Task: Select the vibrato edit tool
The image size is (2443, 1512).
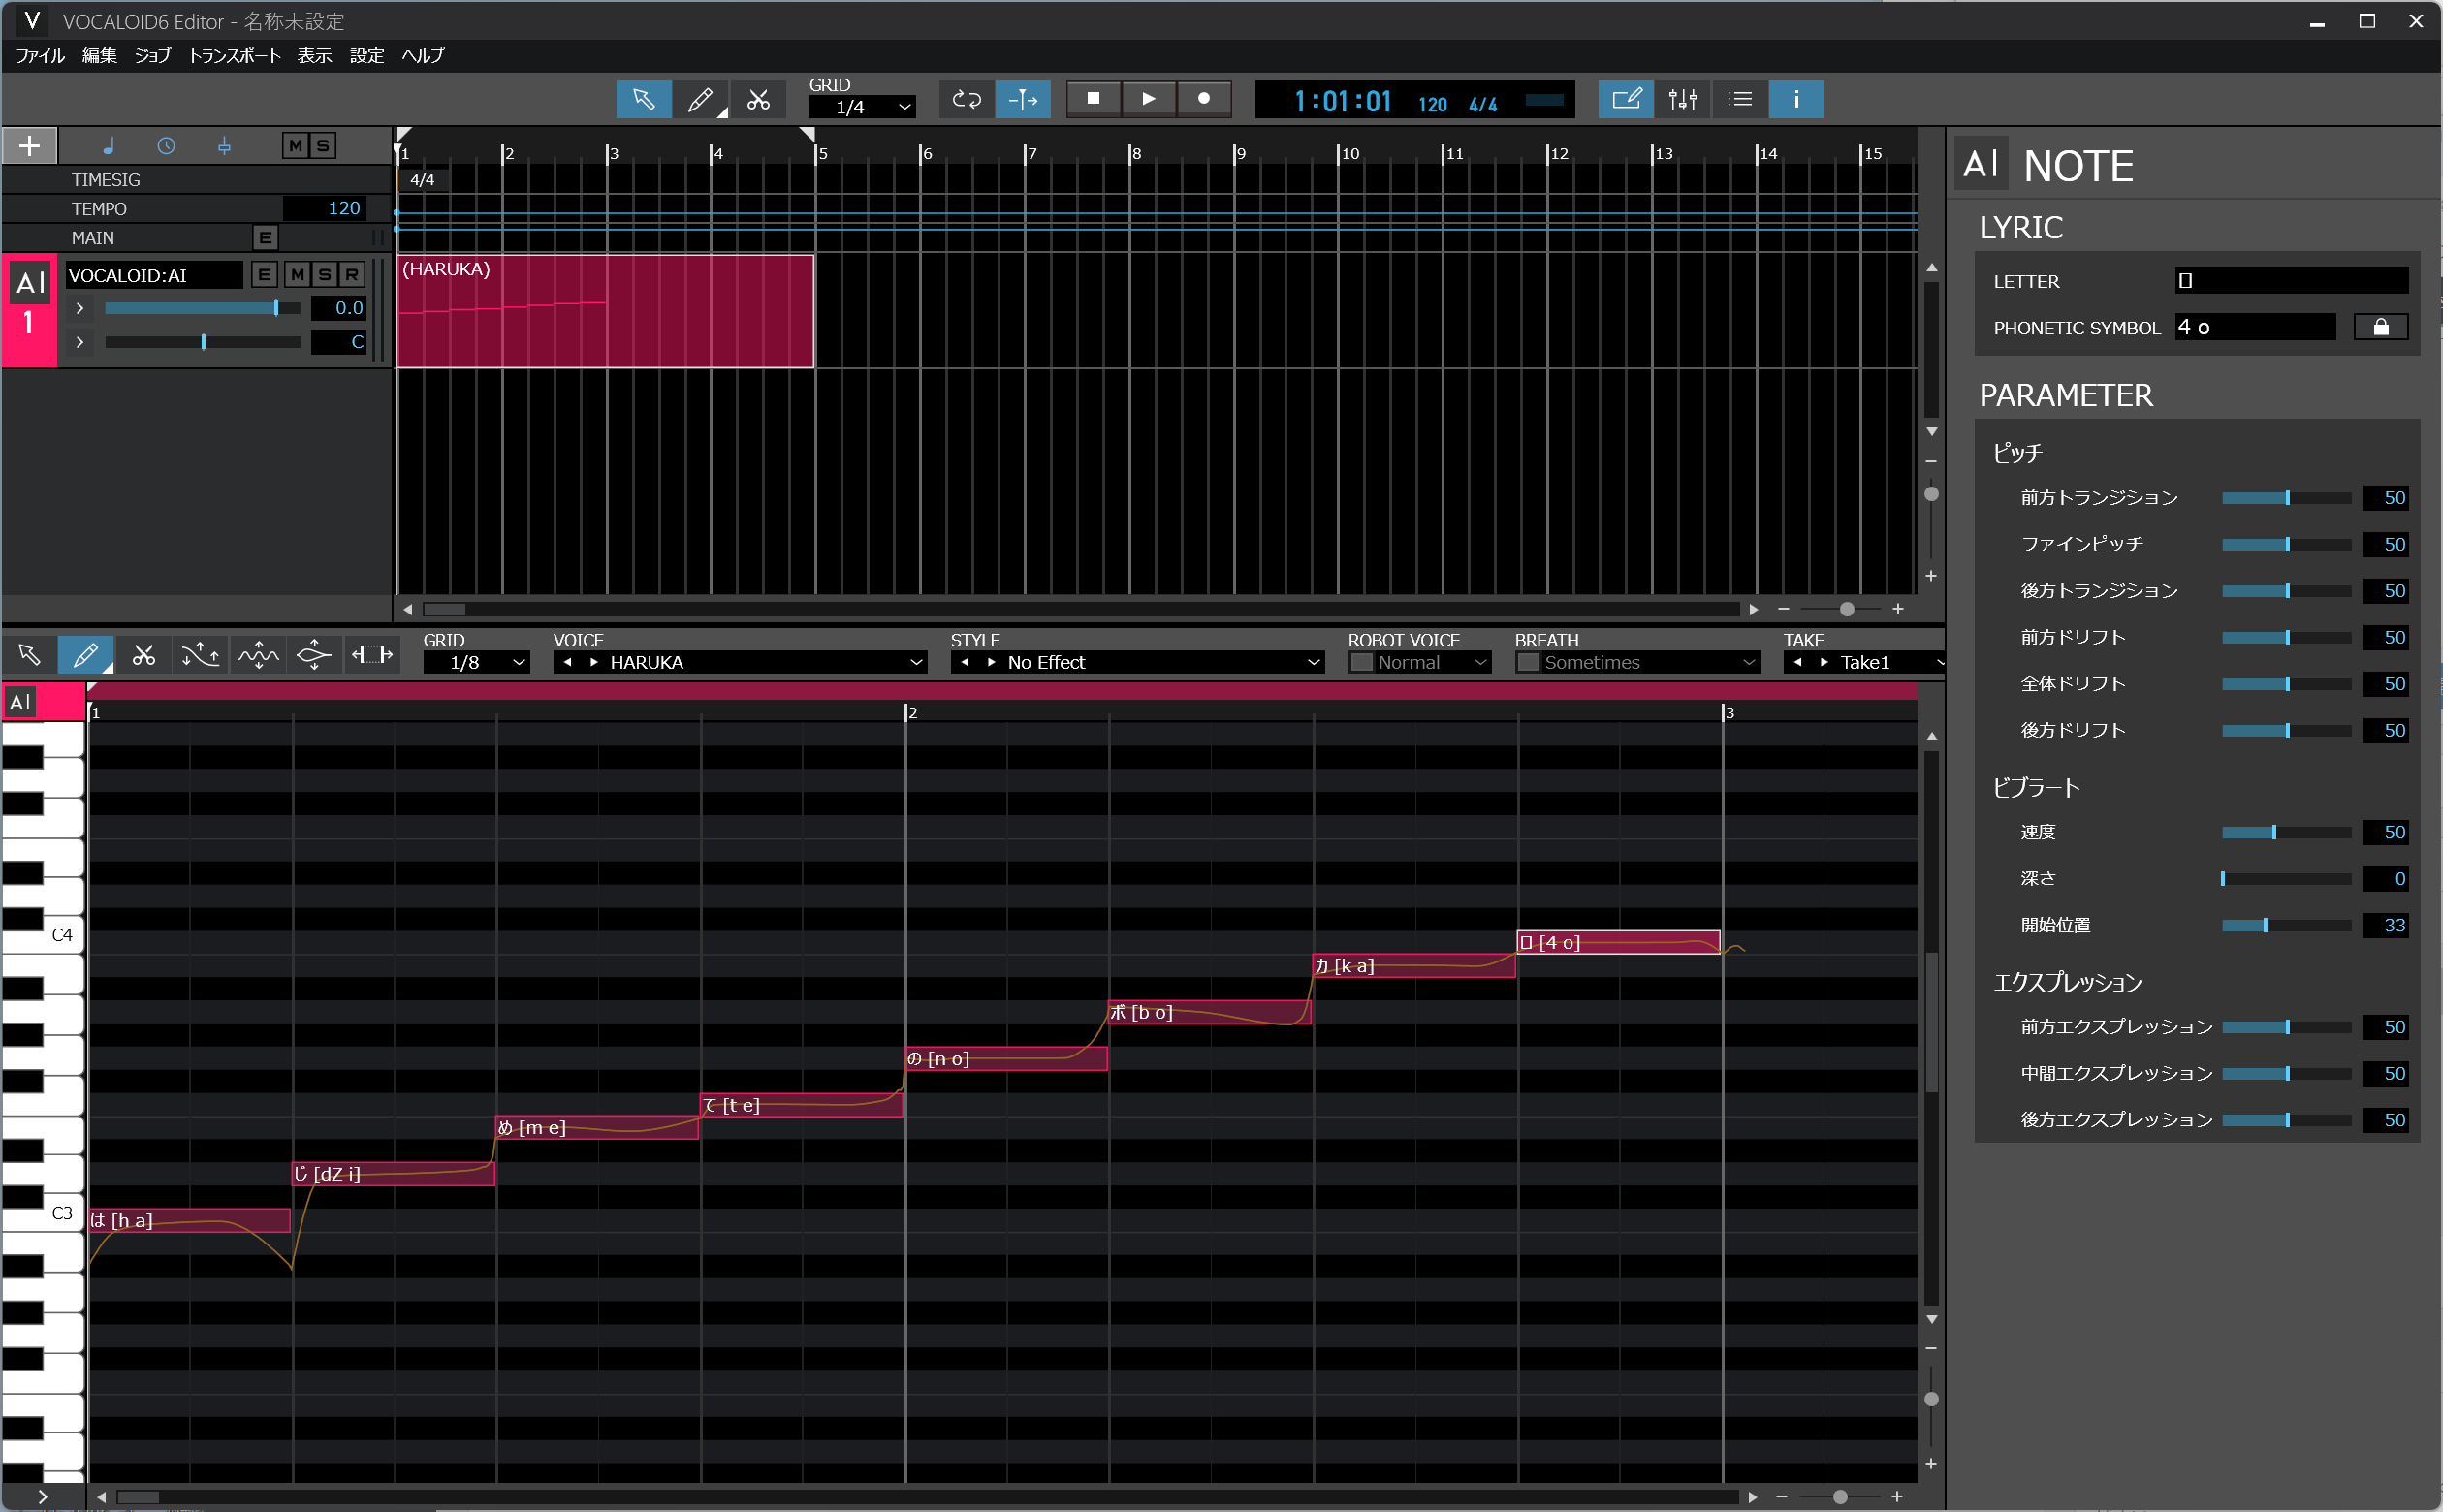Action: pyautogui.click(x=258, y=655)
